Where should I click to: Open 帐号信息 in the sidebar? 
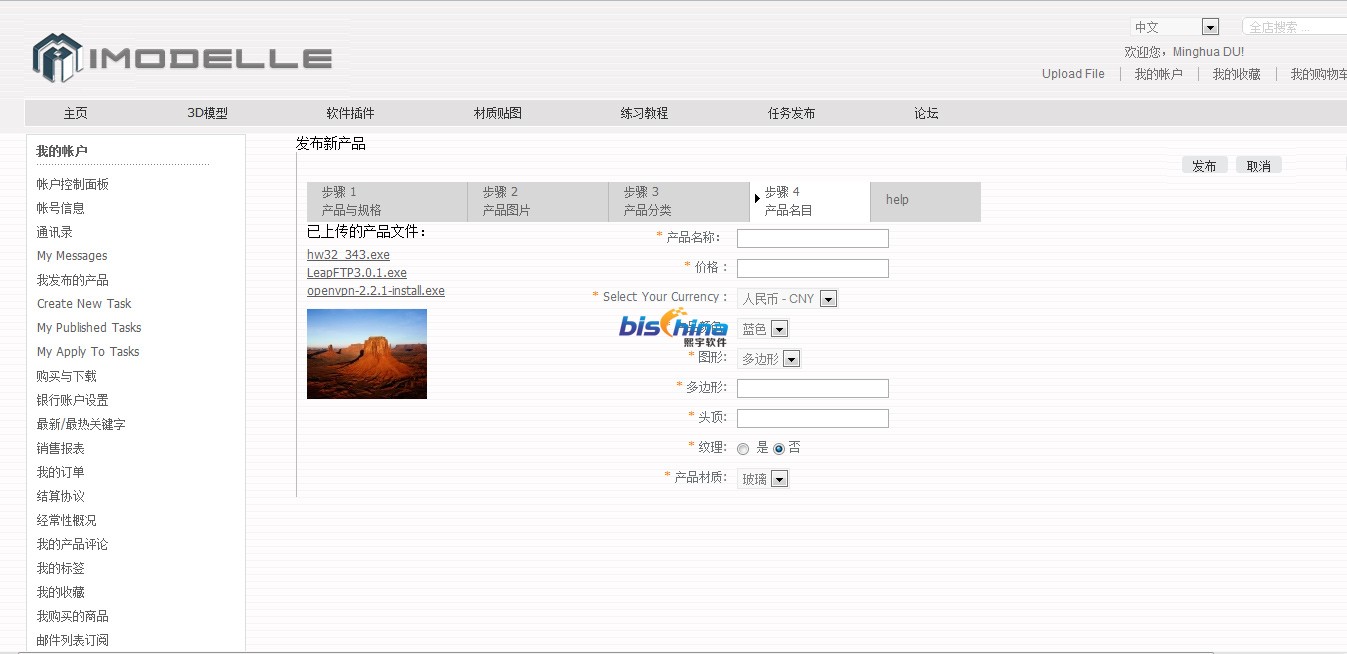point(61,208)
